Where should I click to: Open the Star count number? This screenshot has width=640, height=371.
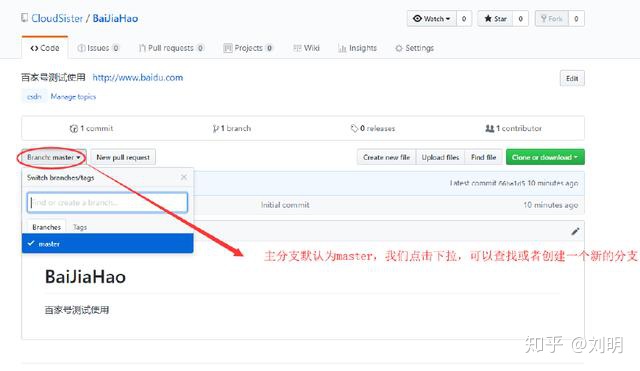click(x=520, y=18)
